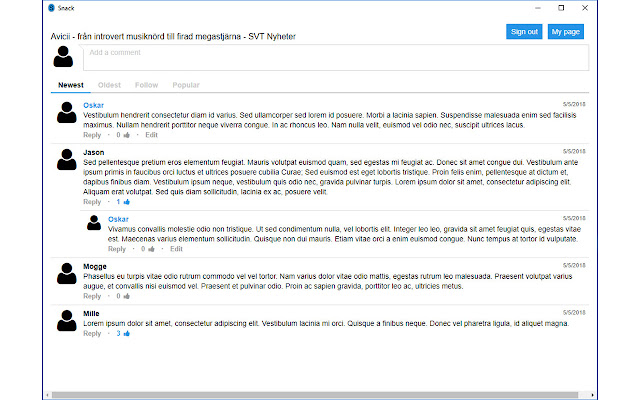Sign out of the account
640x400 pixels.
click(524, 31)
